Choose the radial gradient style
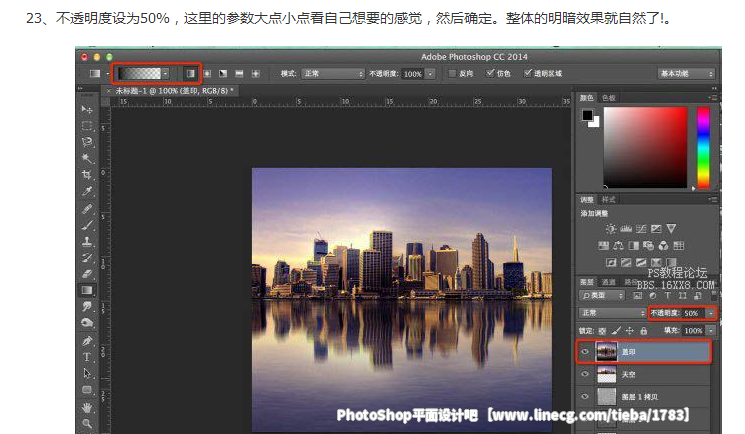The height and width of the screenshot is (434, 745). point(207,74)
